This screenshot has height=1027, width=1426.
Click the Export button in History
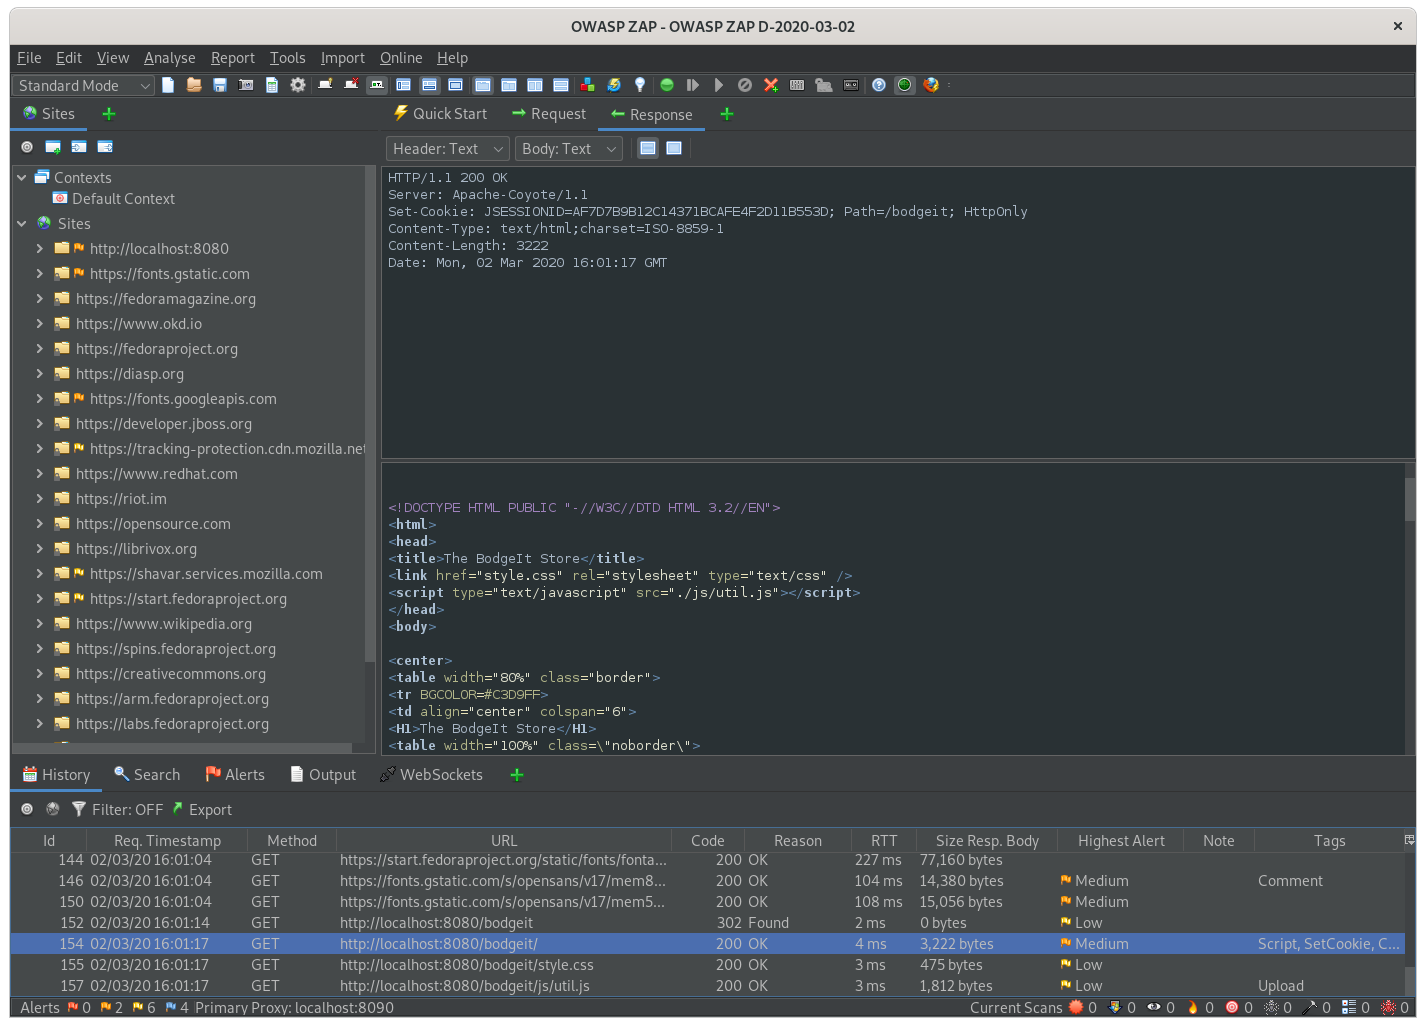(x=201, y=810)
